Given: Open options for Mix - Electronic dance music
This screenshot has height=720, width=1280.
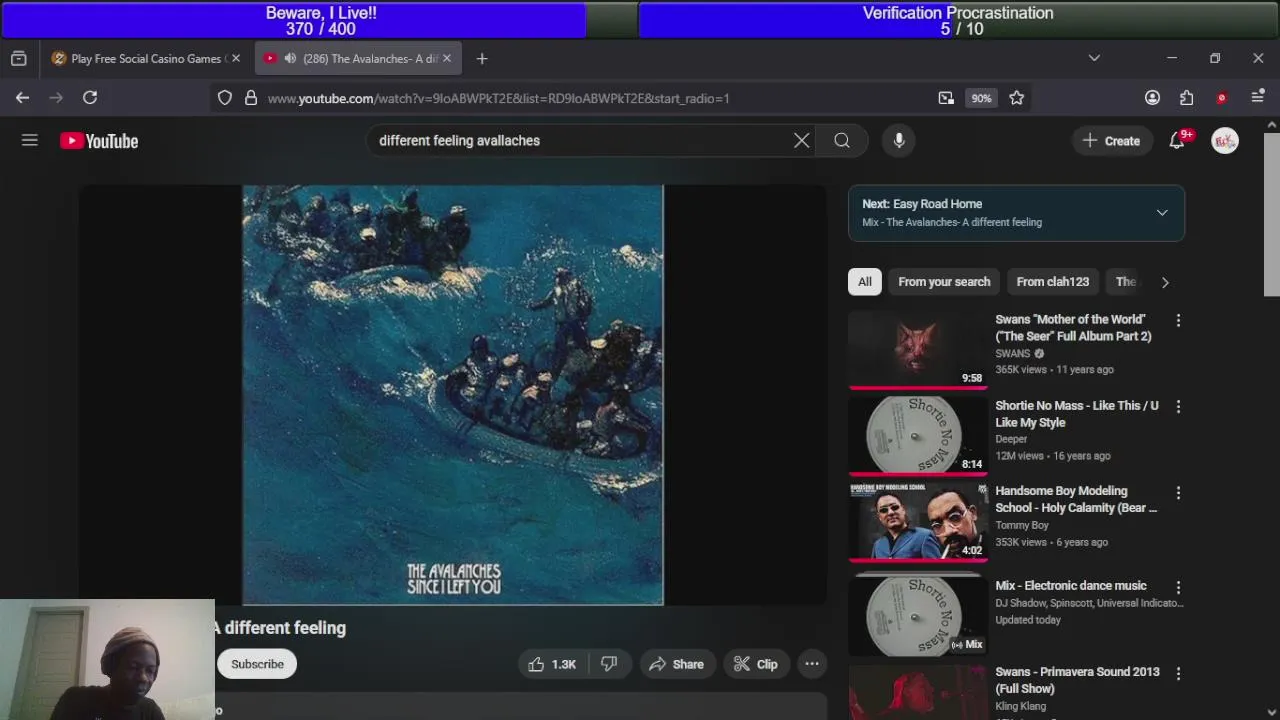Looking at the screenshot, I should (1178, 587).
